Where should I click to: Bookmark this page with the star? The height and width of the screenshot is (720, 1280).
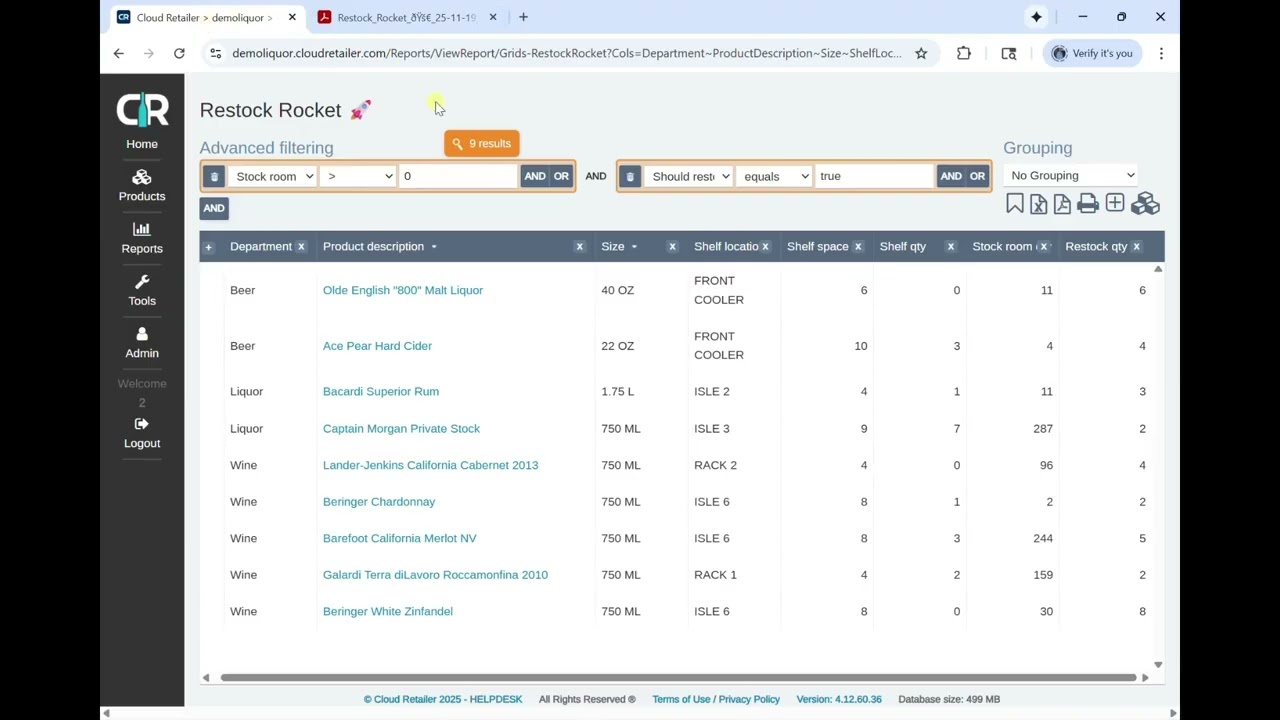click(x=921, y=53)
